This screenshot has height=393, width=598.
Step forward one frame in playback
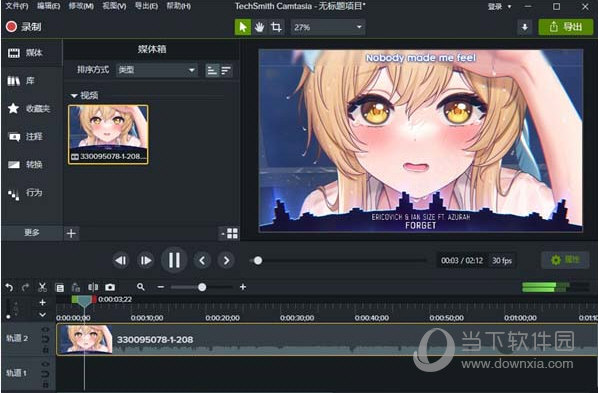pyautogui.click(x=145, y=261)
